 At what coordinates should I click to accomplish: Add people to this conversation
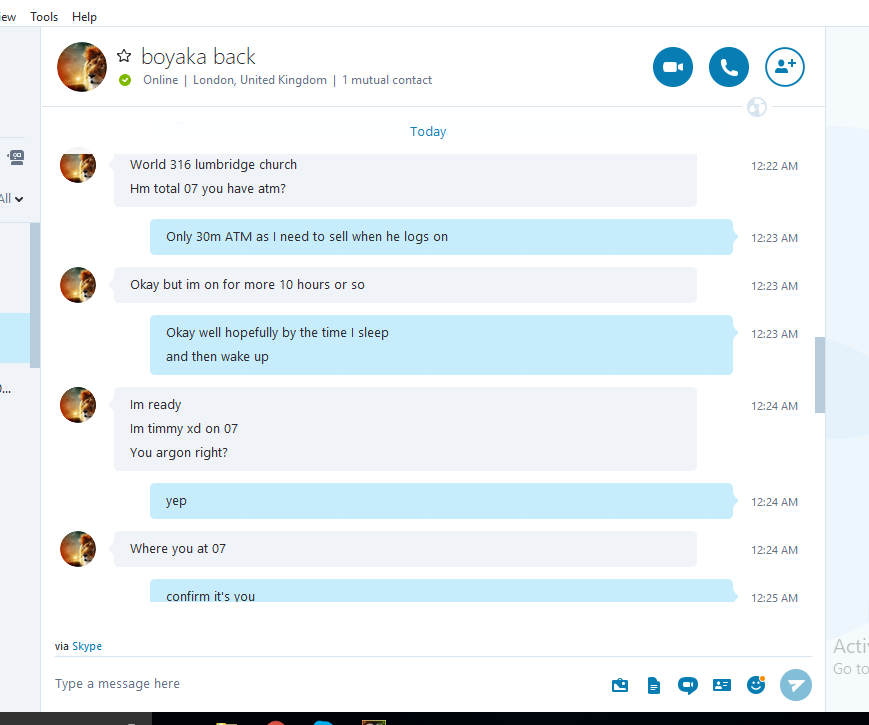(x=785, y=67)
